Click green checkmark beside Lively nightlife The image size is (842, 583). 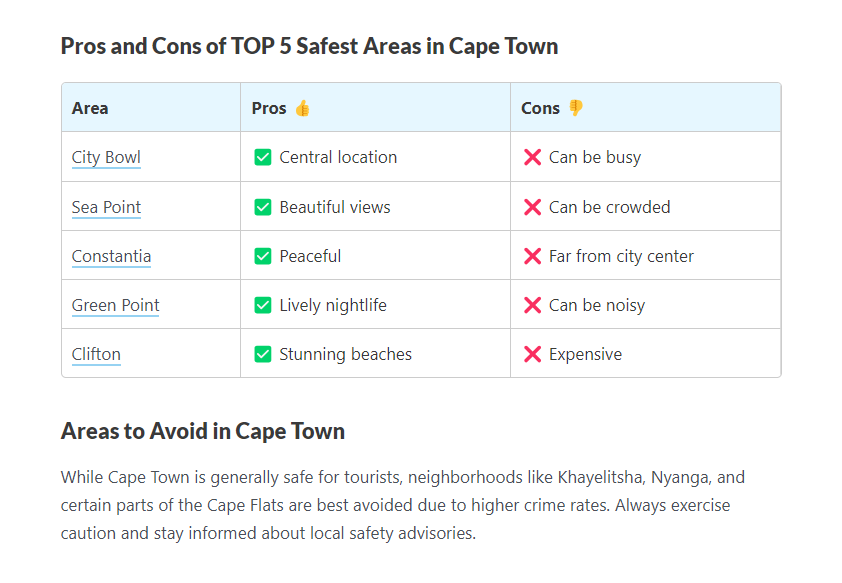pyautogui.click(x=263, y=305)
